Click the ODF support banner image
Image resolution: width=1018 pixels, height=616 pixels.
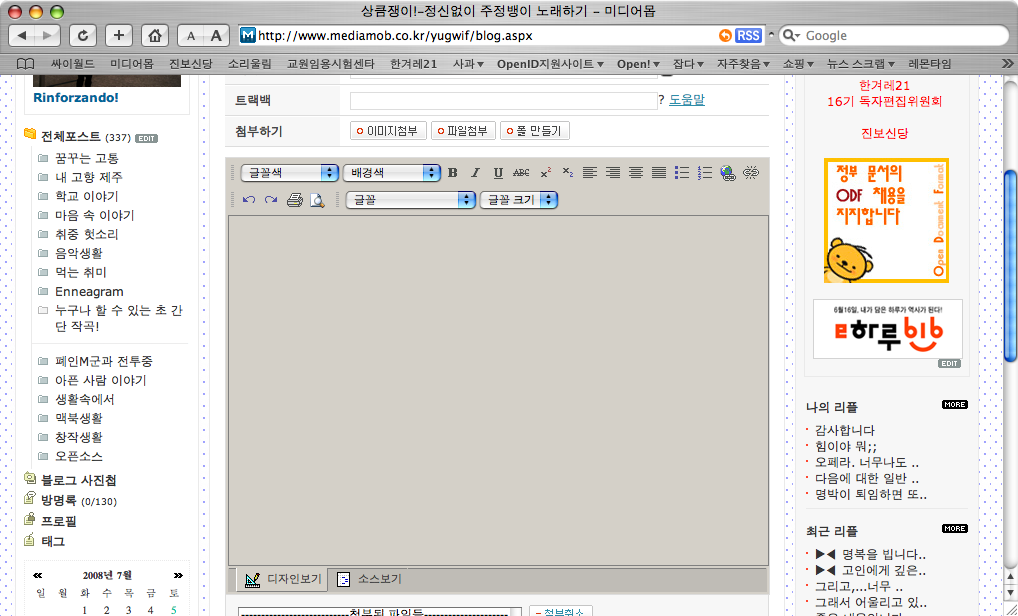pyautogui.click(x=886, y=220)
